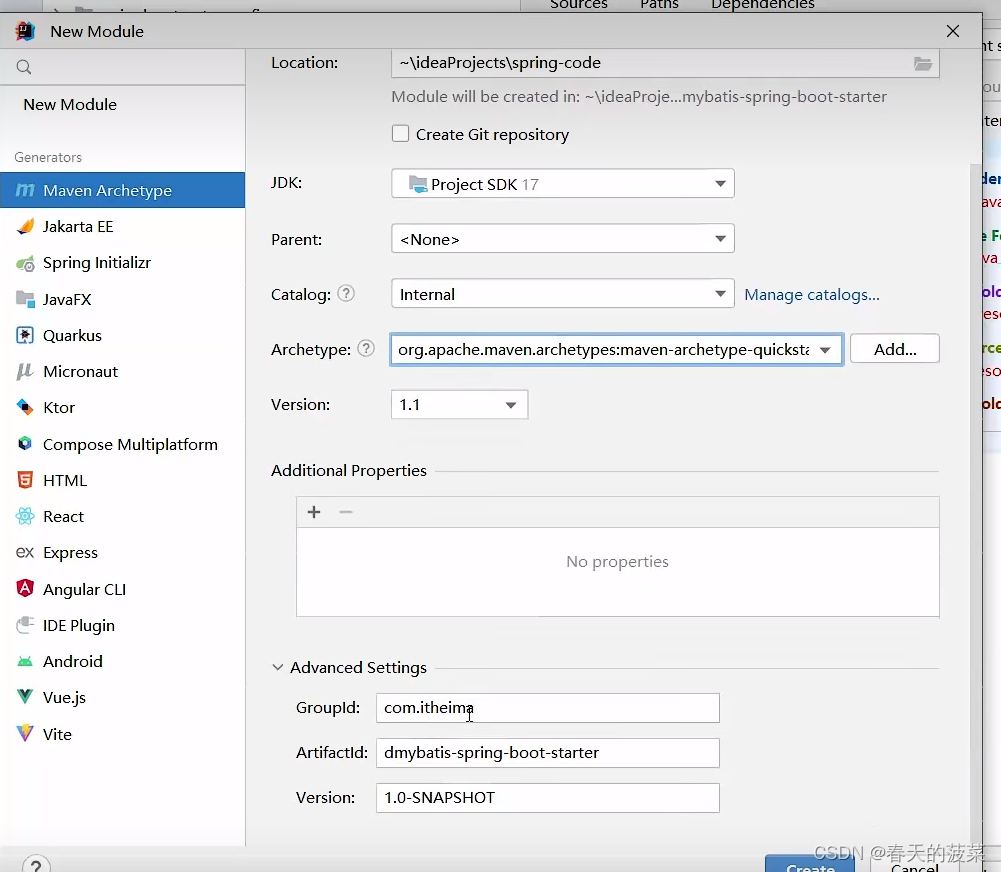Screen dimensions: 1001x872
Task: Click the 1.0-SNAPSHOT version field
Action: tap(547, 798)
